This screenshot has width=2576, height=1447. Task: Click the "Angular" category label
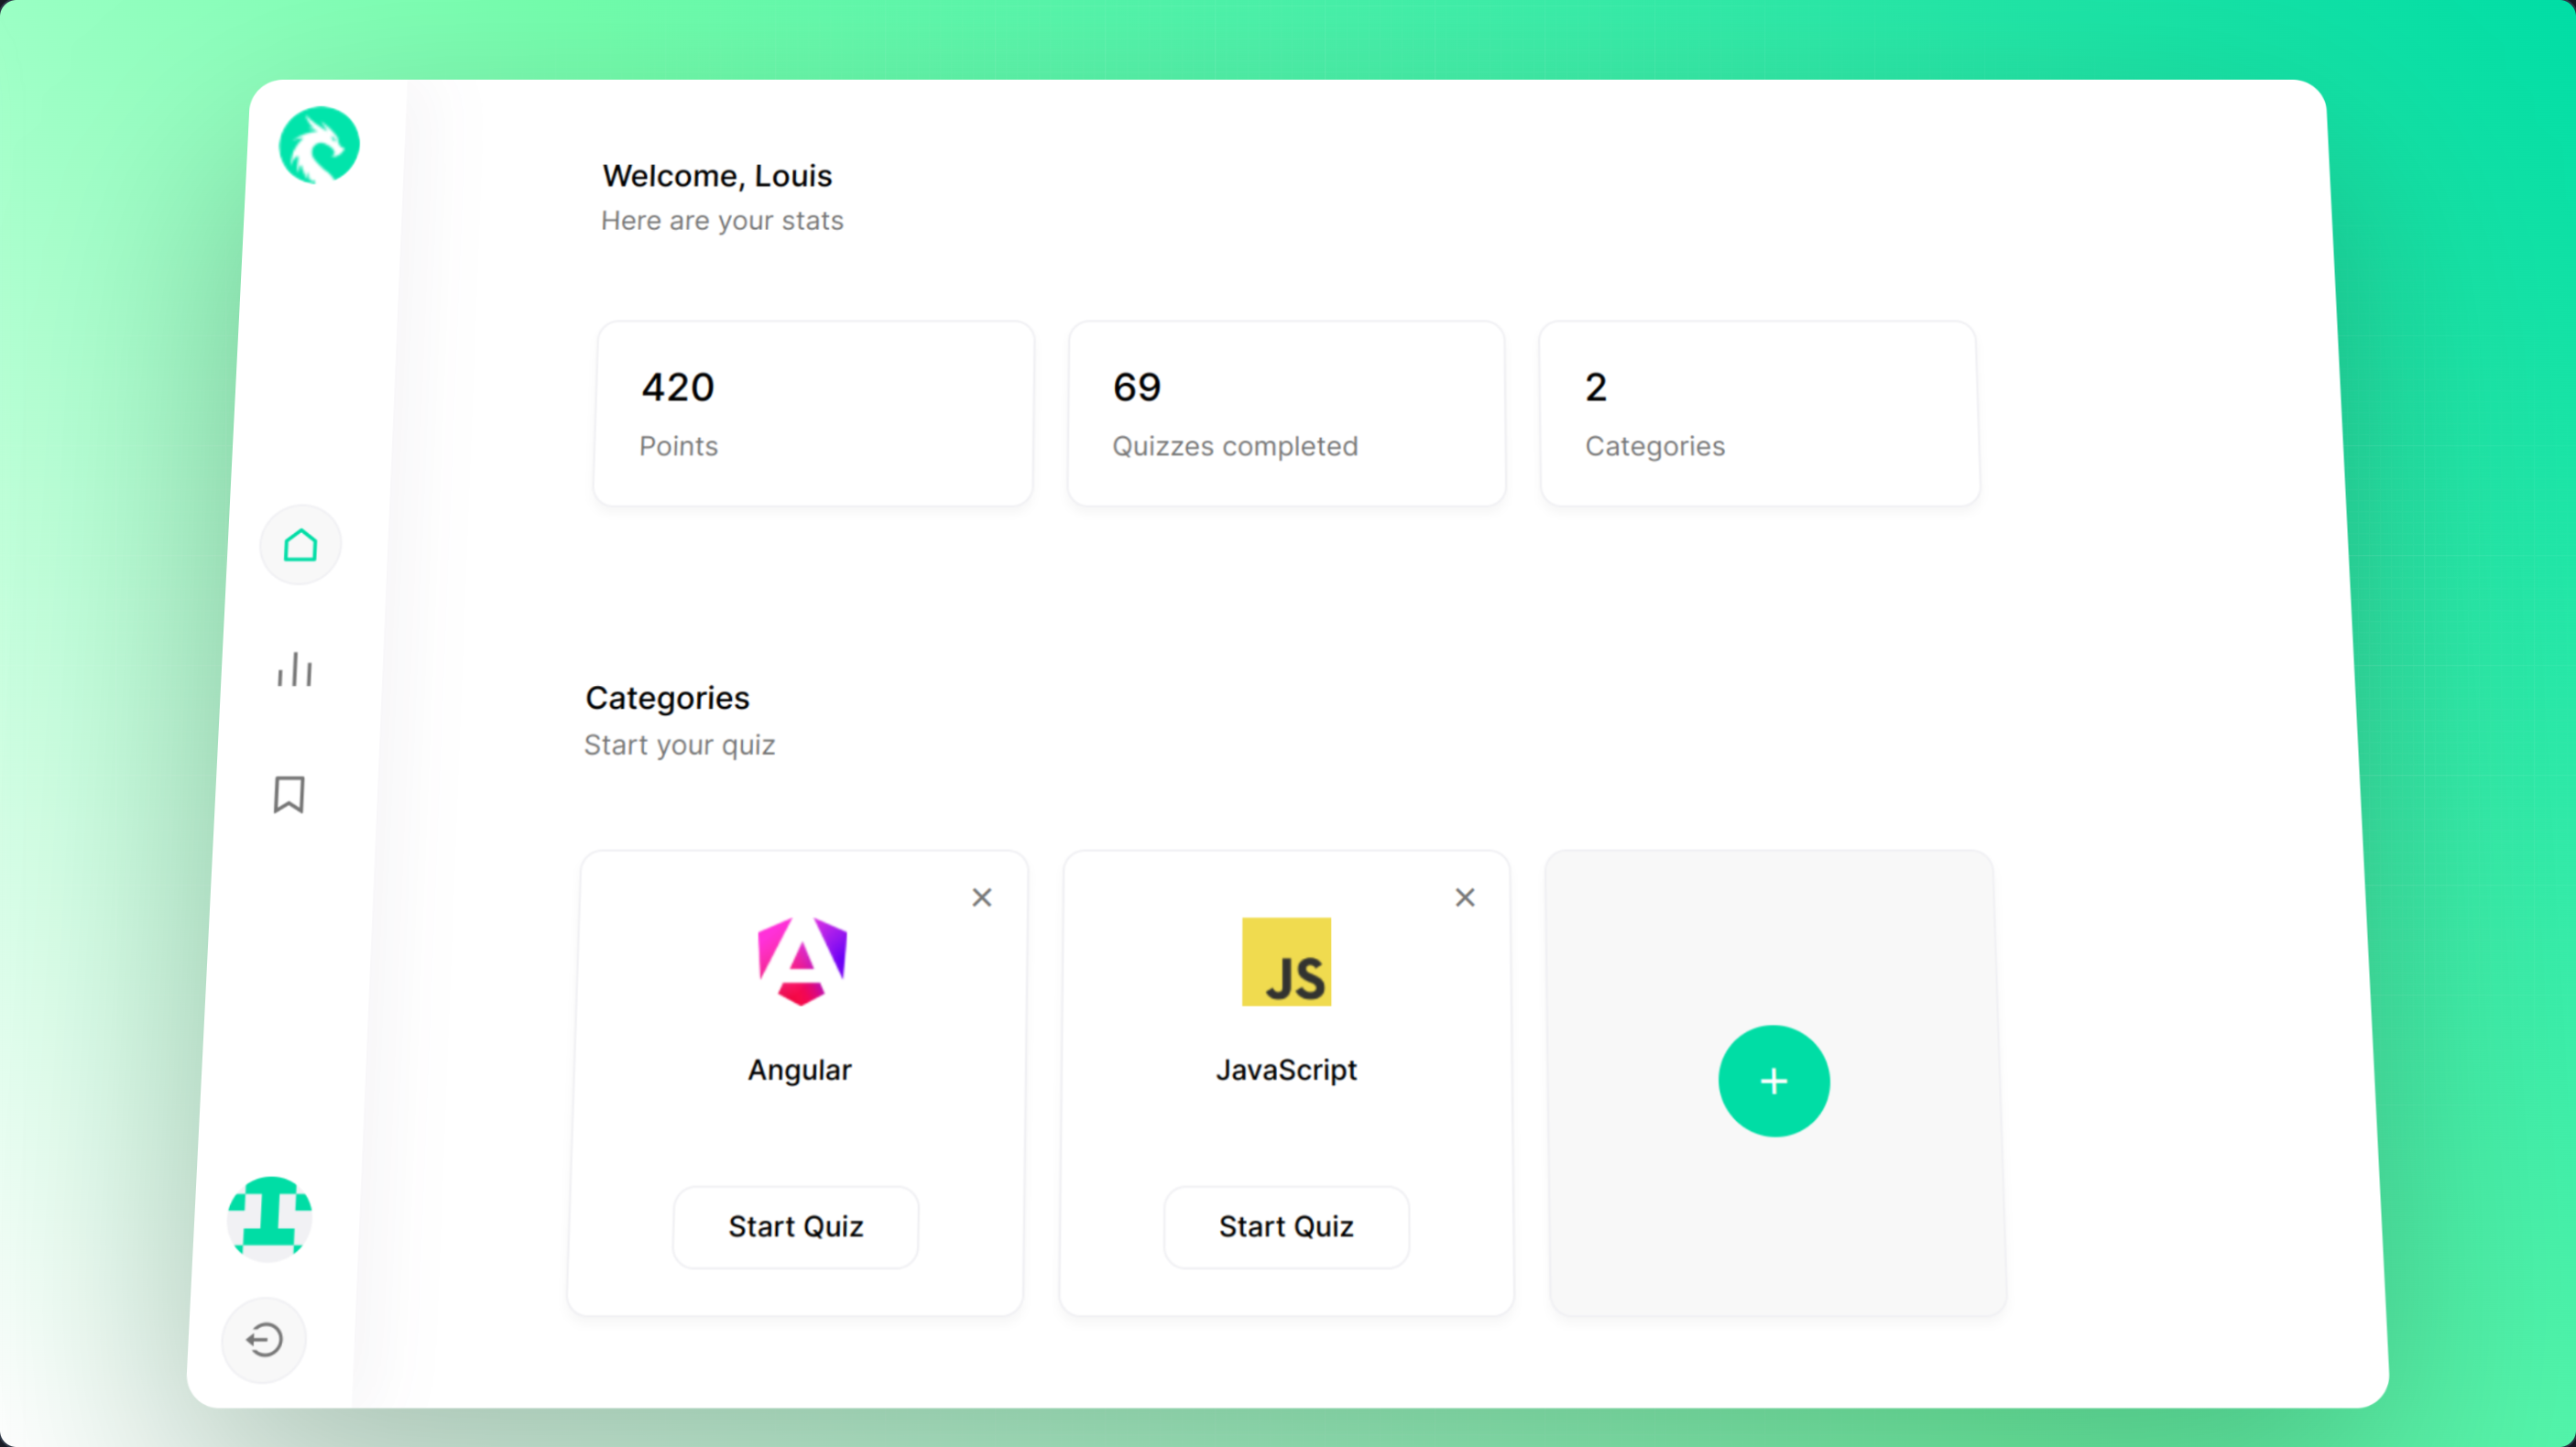pos(800,1069)
